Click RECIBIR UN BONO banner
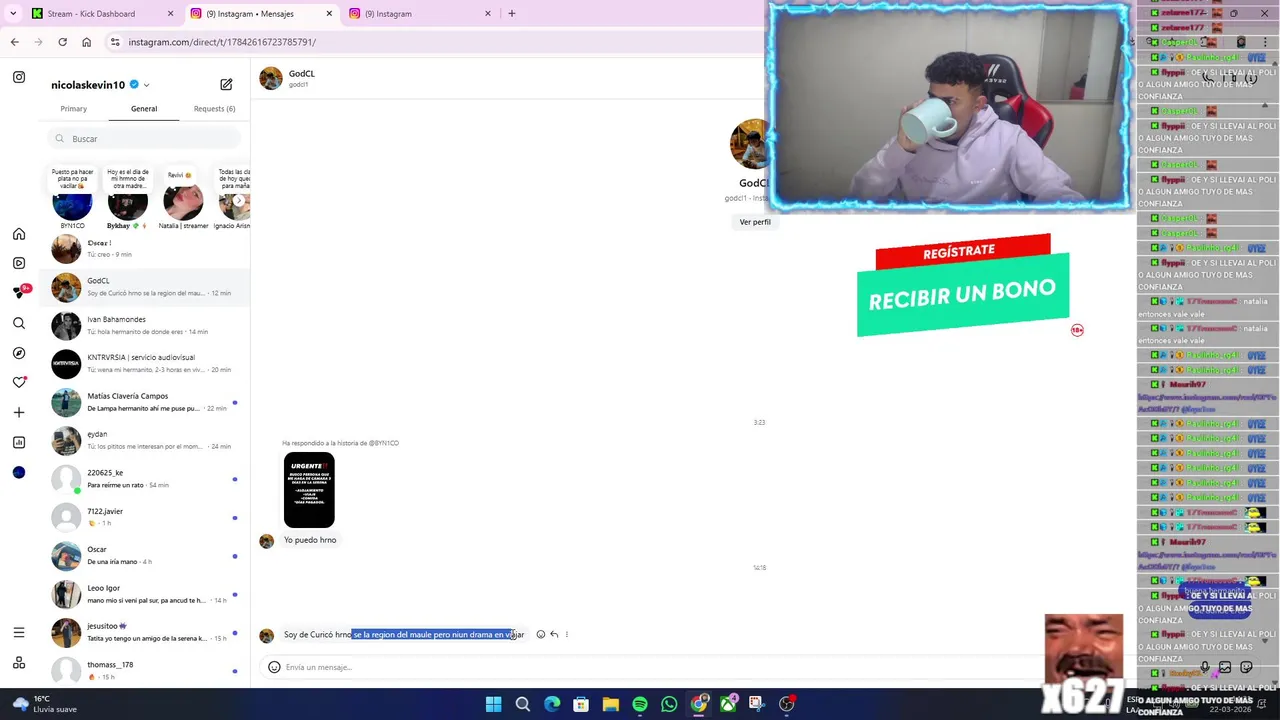This screenshot has width=1280, height=720. tap(962, 296)
